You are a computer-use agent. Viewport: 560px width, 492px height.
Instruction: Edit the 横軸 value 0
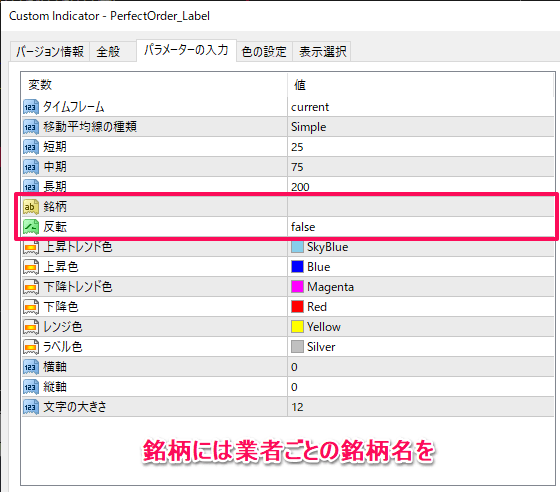click(294, 367)
